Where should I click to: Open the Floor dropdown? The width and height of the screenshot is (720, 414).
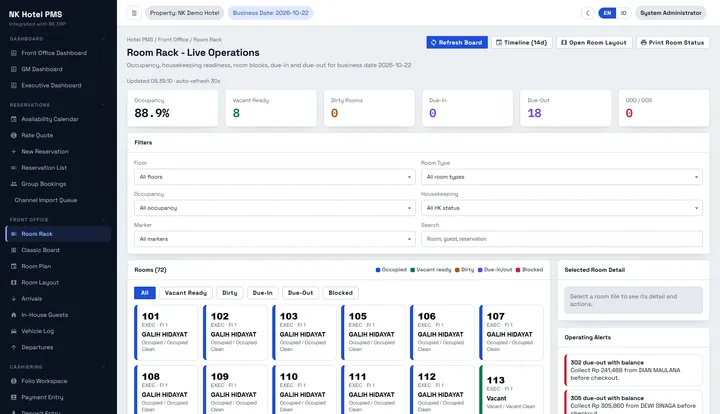[275, 177]
